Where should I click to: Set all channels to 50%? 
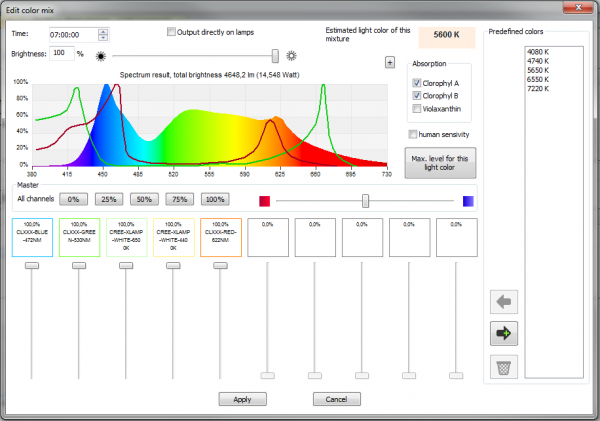144,199
